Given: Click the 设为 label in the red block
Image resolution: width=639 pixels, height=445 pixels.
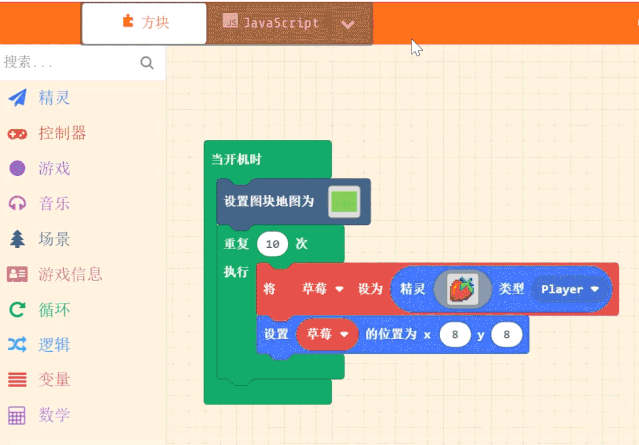Looking at the screenshot, I should click(x=370, y=289).
